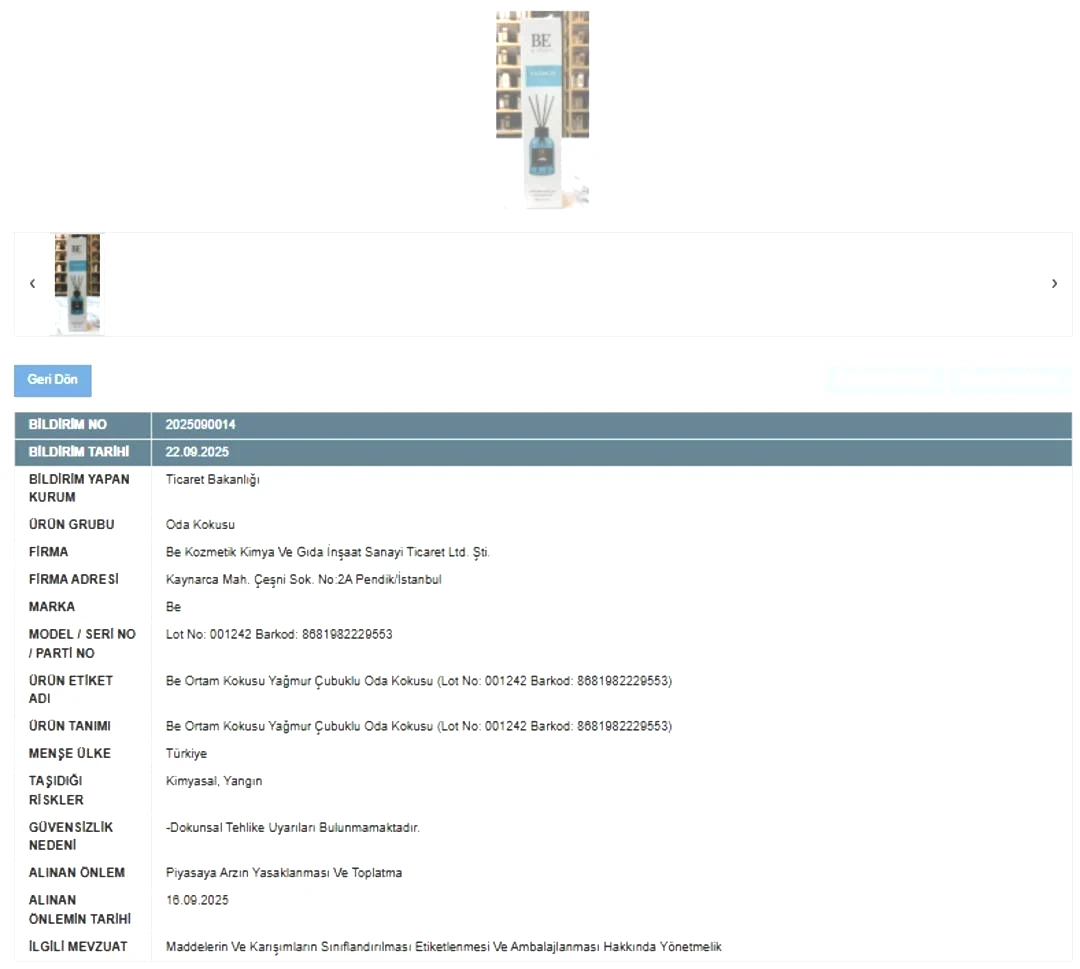The height and width of the screenshot is (969, 1080).
Task: Select the Kaynarca Mah. company address
Action: (x=304, y=580)
